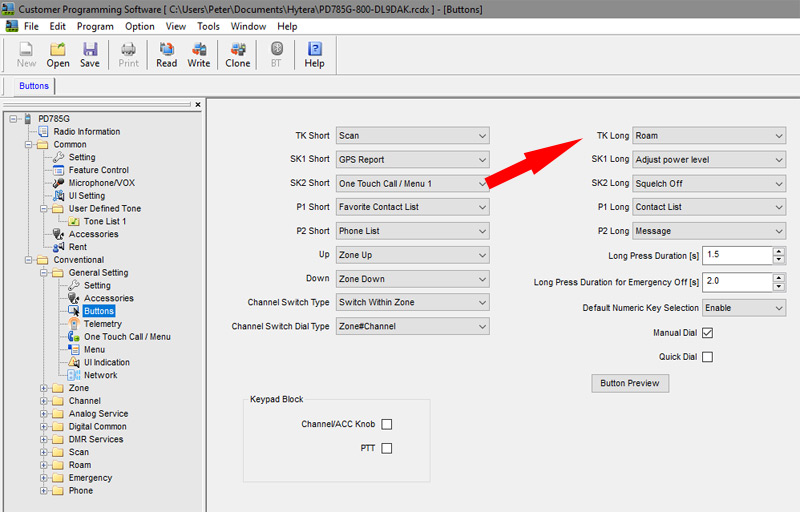Open the View menu

(x=176, y=27)
